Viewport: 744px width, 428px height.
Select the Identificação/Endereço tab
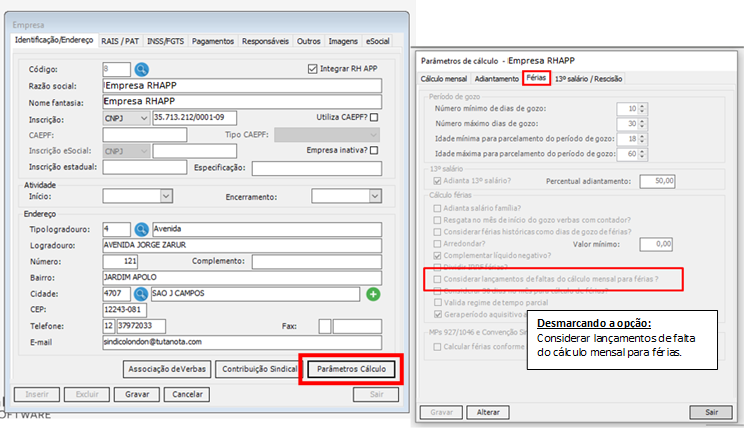point(54,40)
